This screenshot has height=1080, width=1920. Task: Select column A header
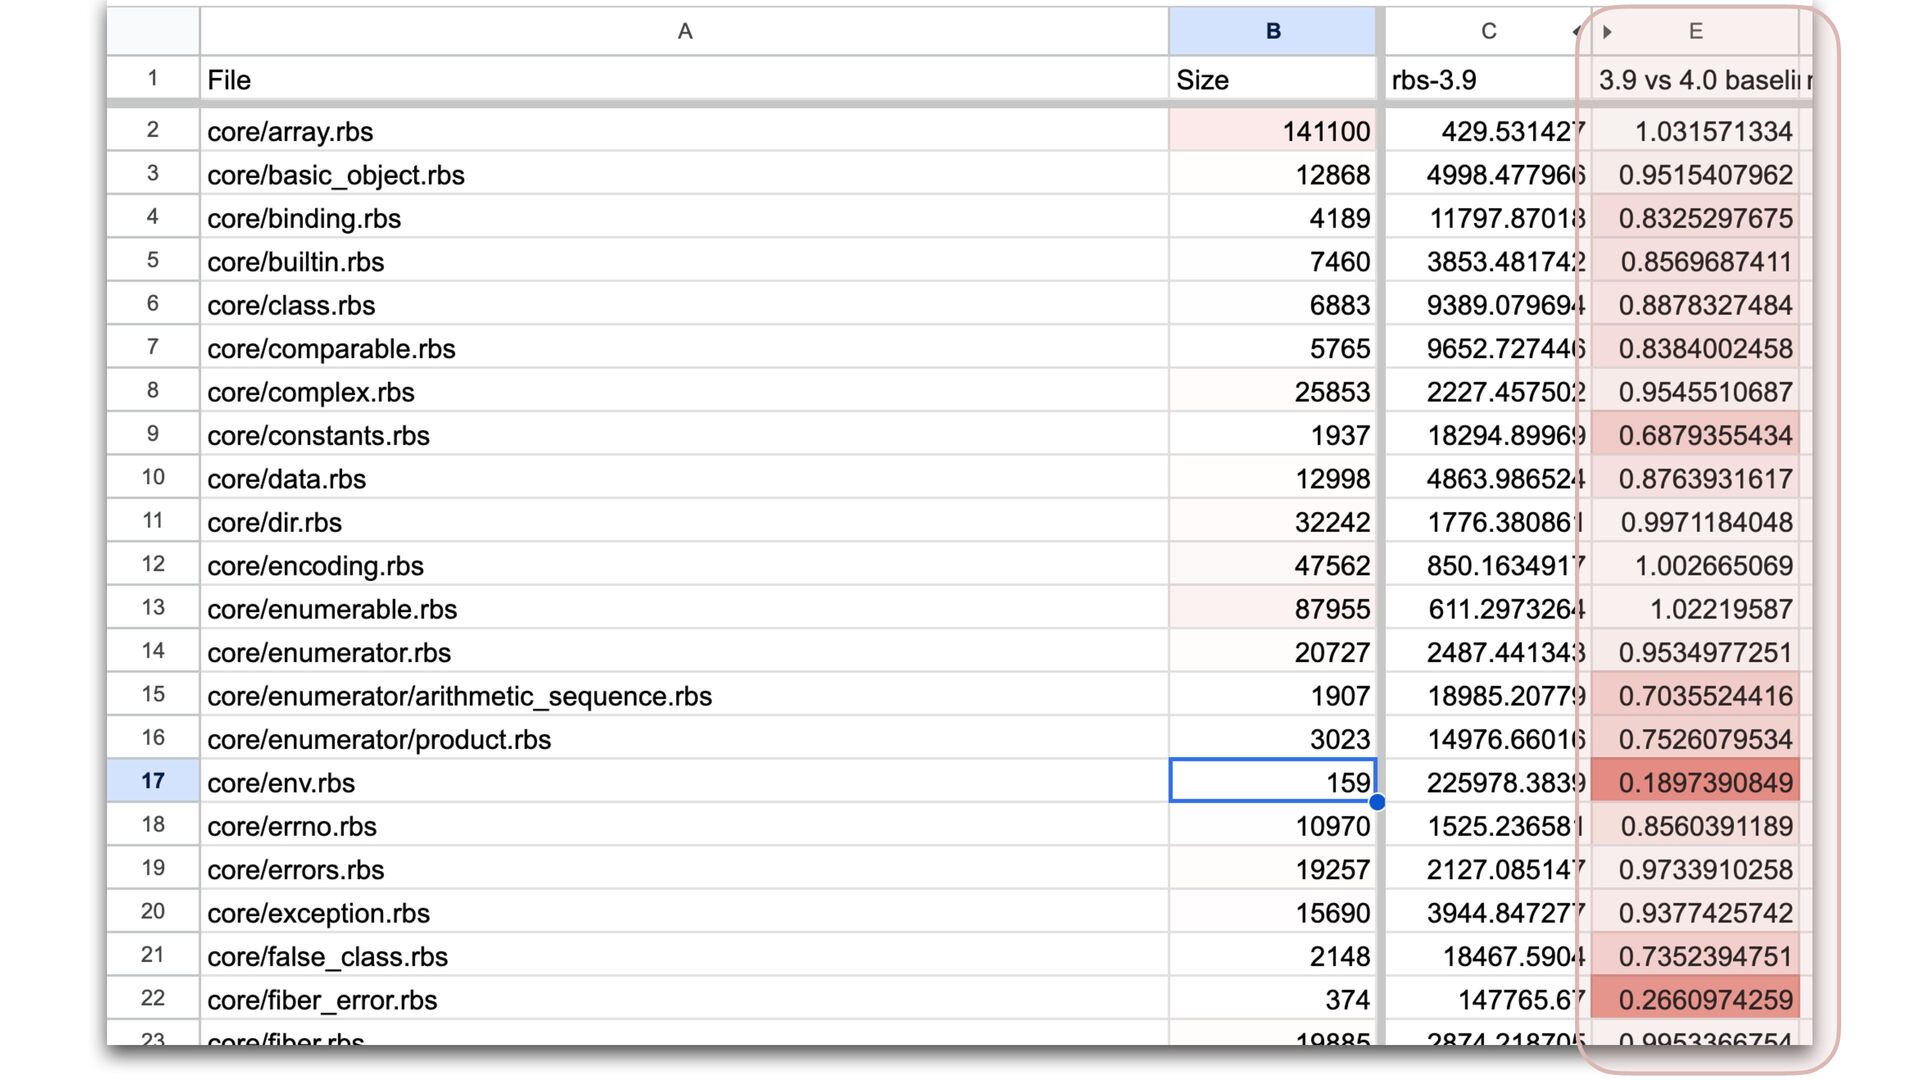coord(684,32)
